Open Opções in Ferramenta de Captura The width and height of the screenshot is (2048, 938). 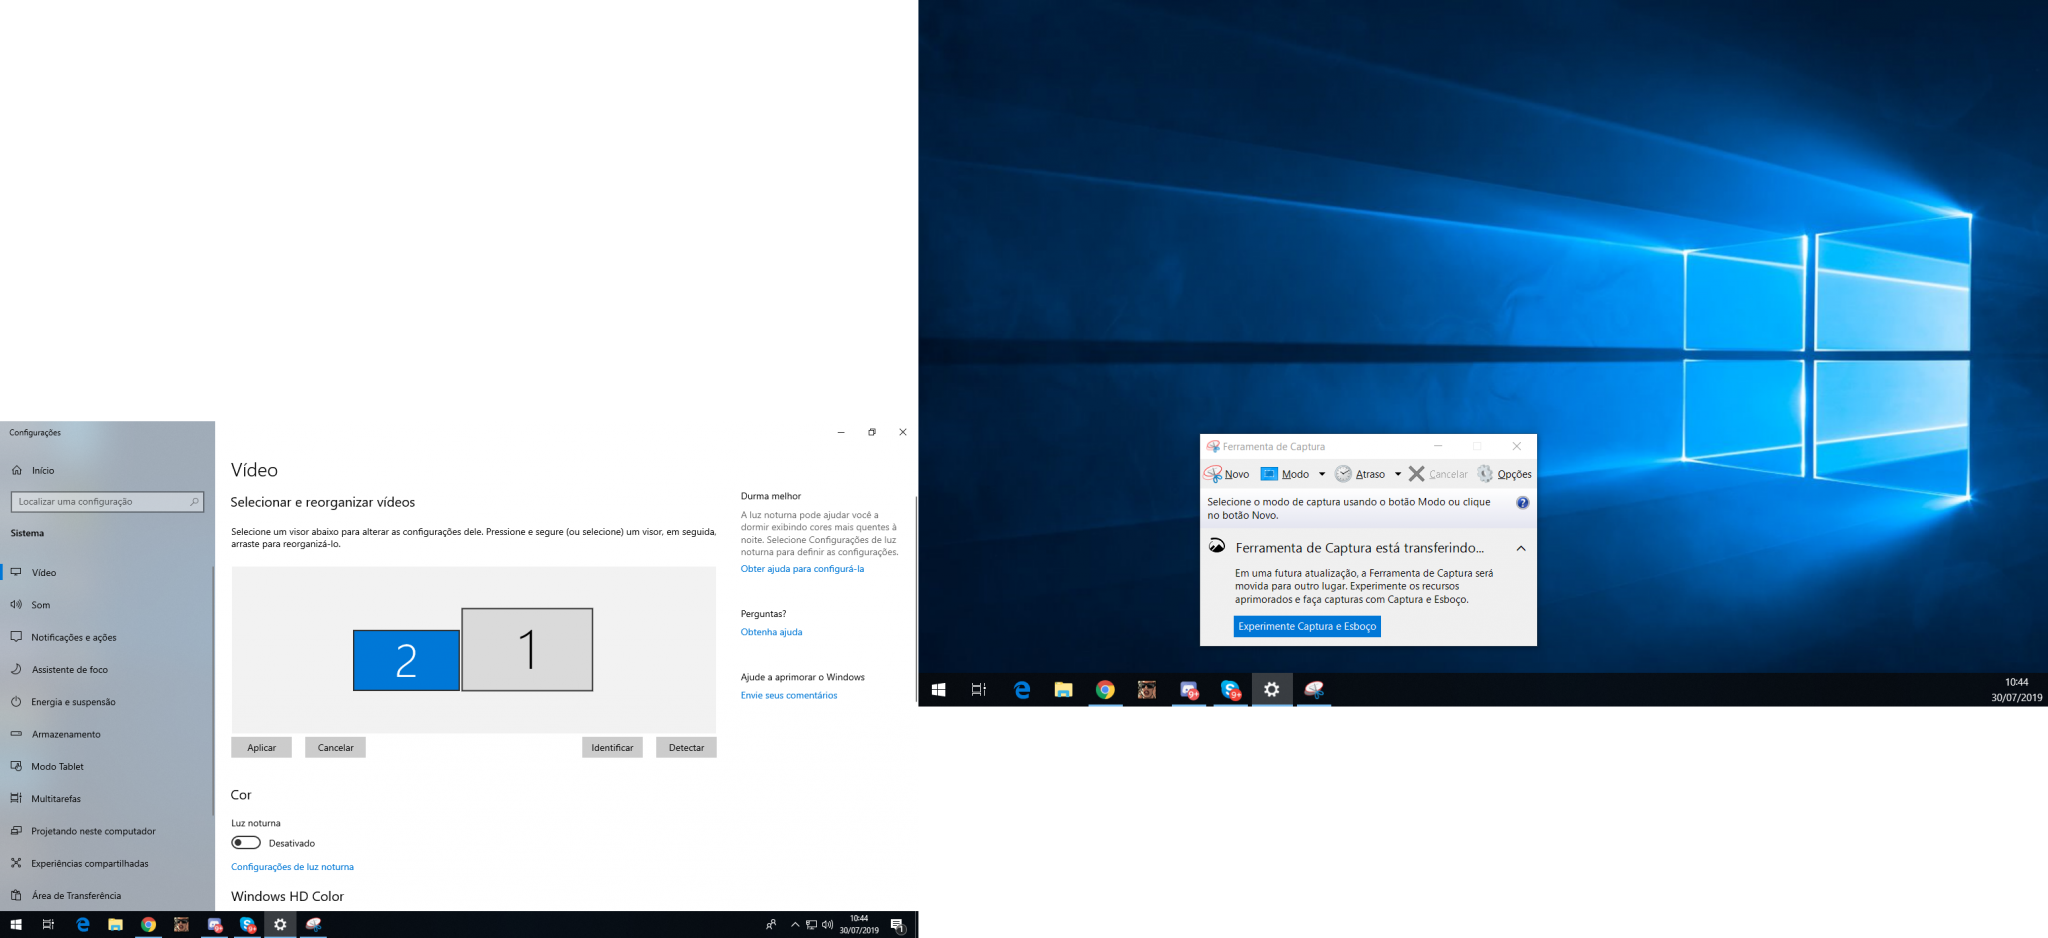pyautogui.click(x=1504, y=474)
